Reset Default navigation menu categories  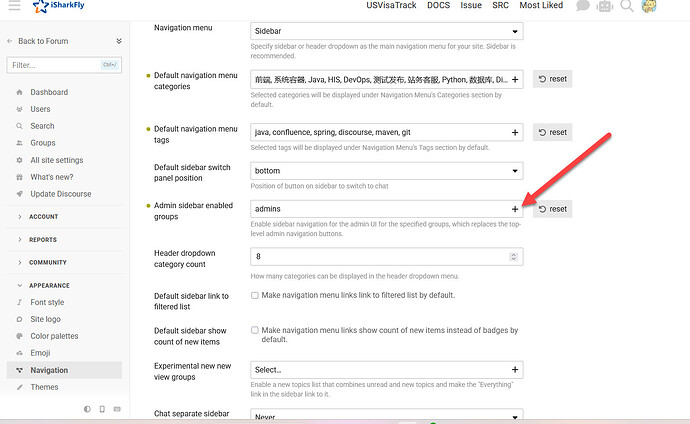tap(553, 79)
